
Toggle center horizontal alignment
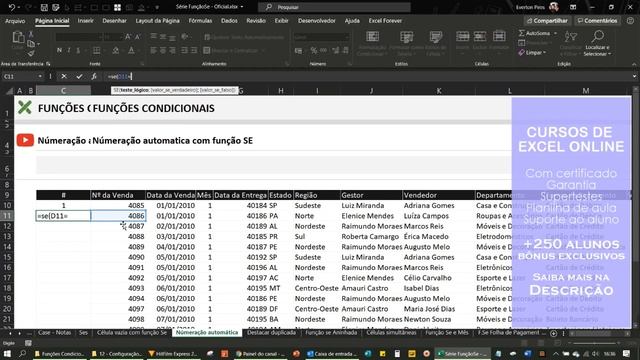163,51
